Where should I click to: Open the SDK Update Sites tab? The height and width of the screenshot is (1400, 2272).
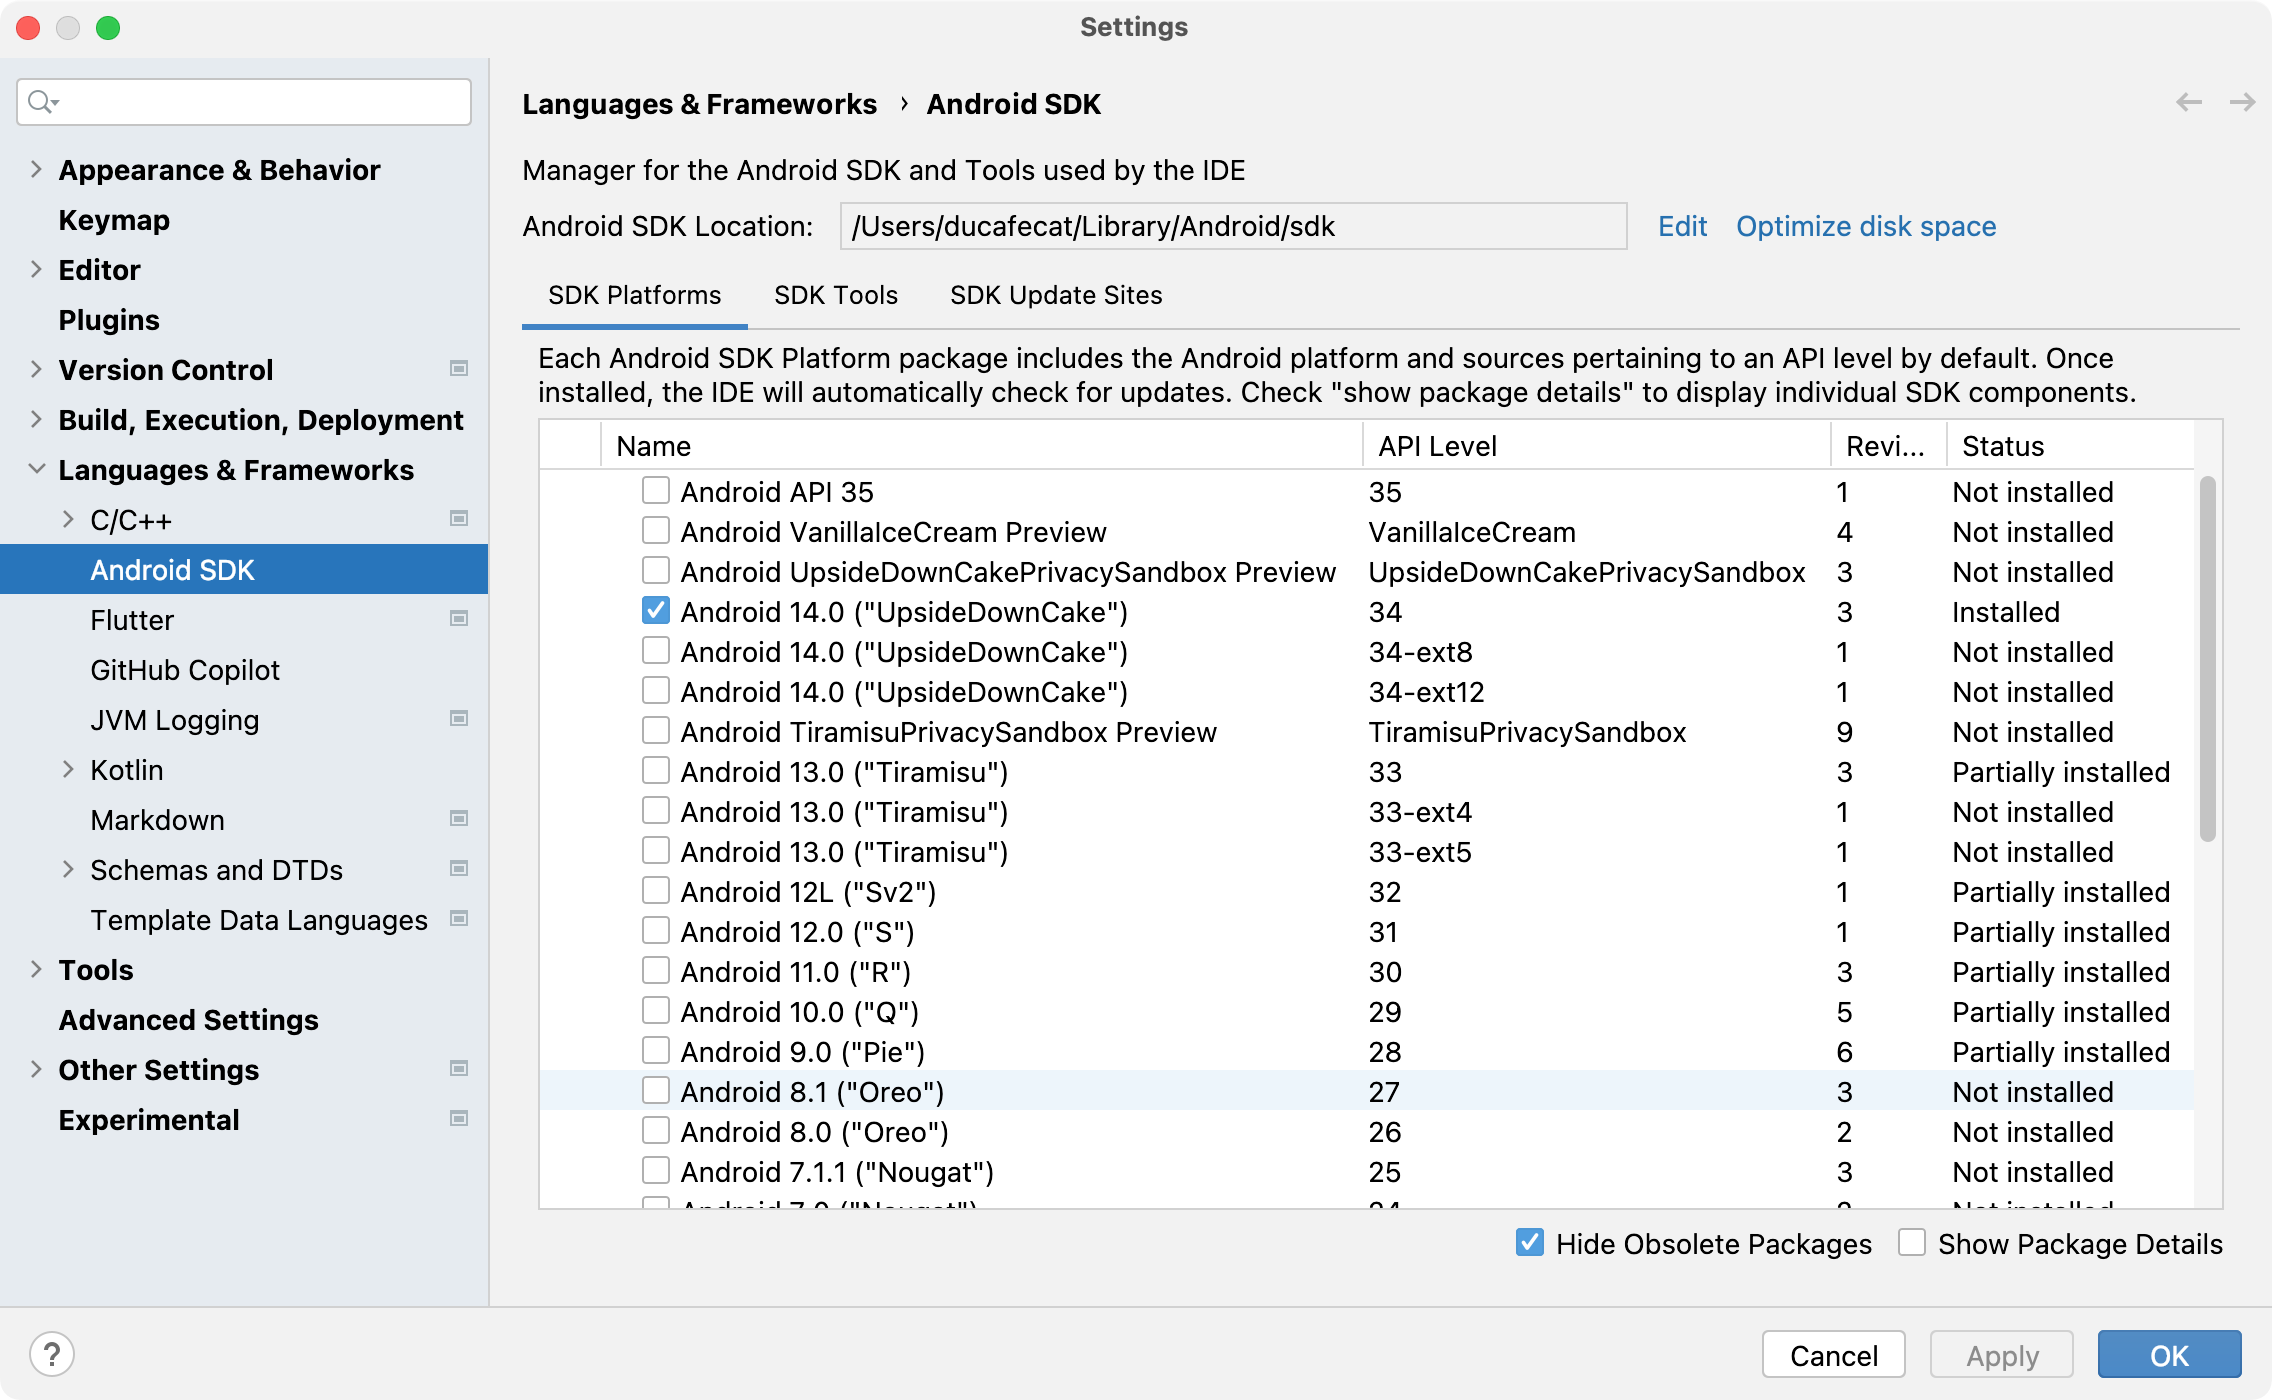point(1055,295)
